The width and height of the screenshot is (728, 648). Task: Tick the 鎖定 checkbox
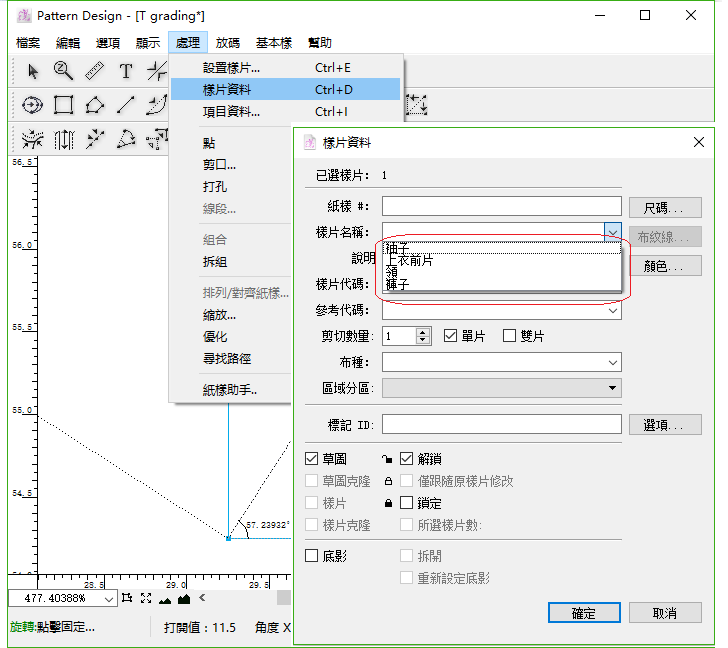pyautogui.click(x=406, y=503)
